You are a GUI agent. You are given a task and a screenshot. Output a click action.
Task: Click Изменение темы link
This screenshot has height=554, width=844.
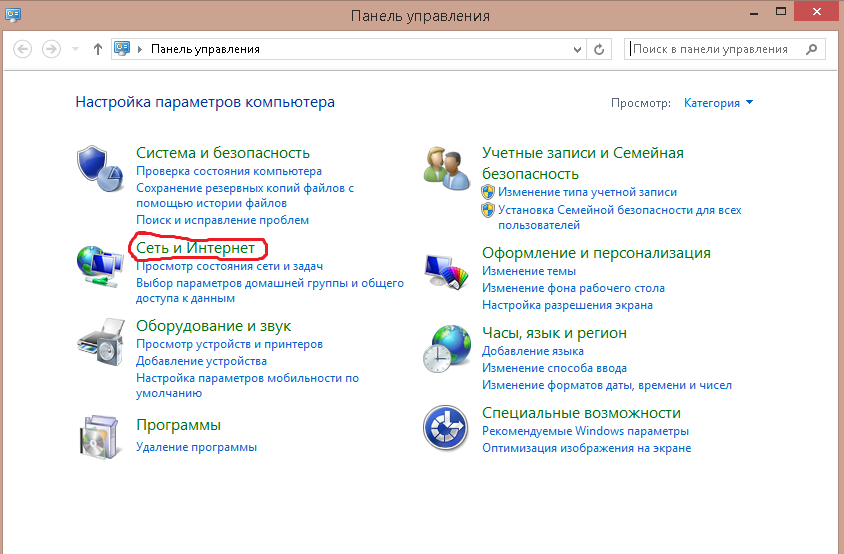[529, 271]
